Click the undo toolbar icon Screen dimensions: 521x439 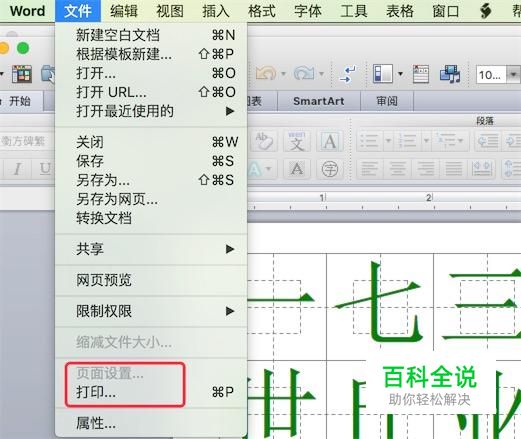(266, 73)
